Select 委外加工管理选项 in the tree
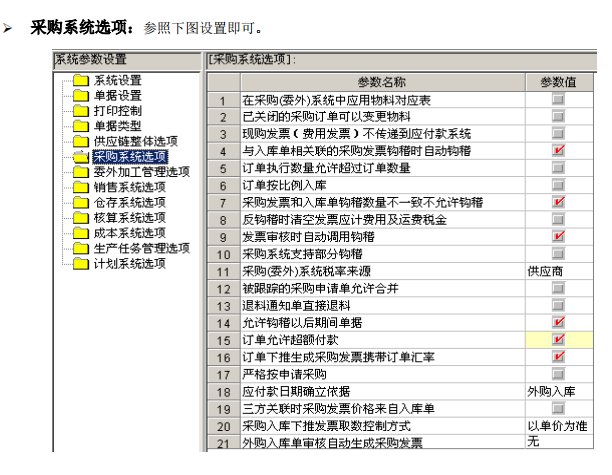 (x=141, y=172)
